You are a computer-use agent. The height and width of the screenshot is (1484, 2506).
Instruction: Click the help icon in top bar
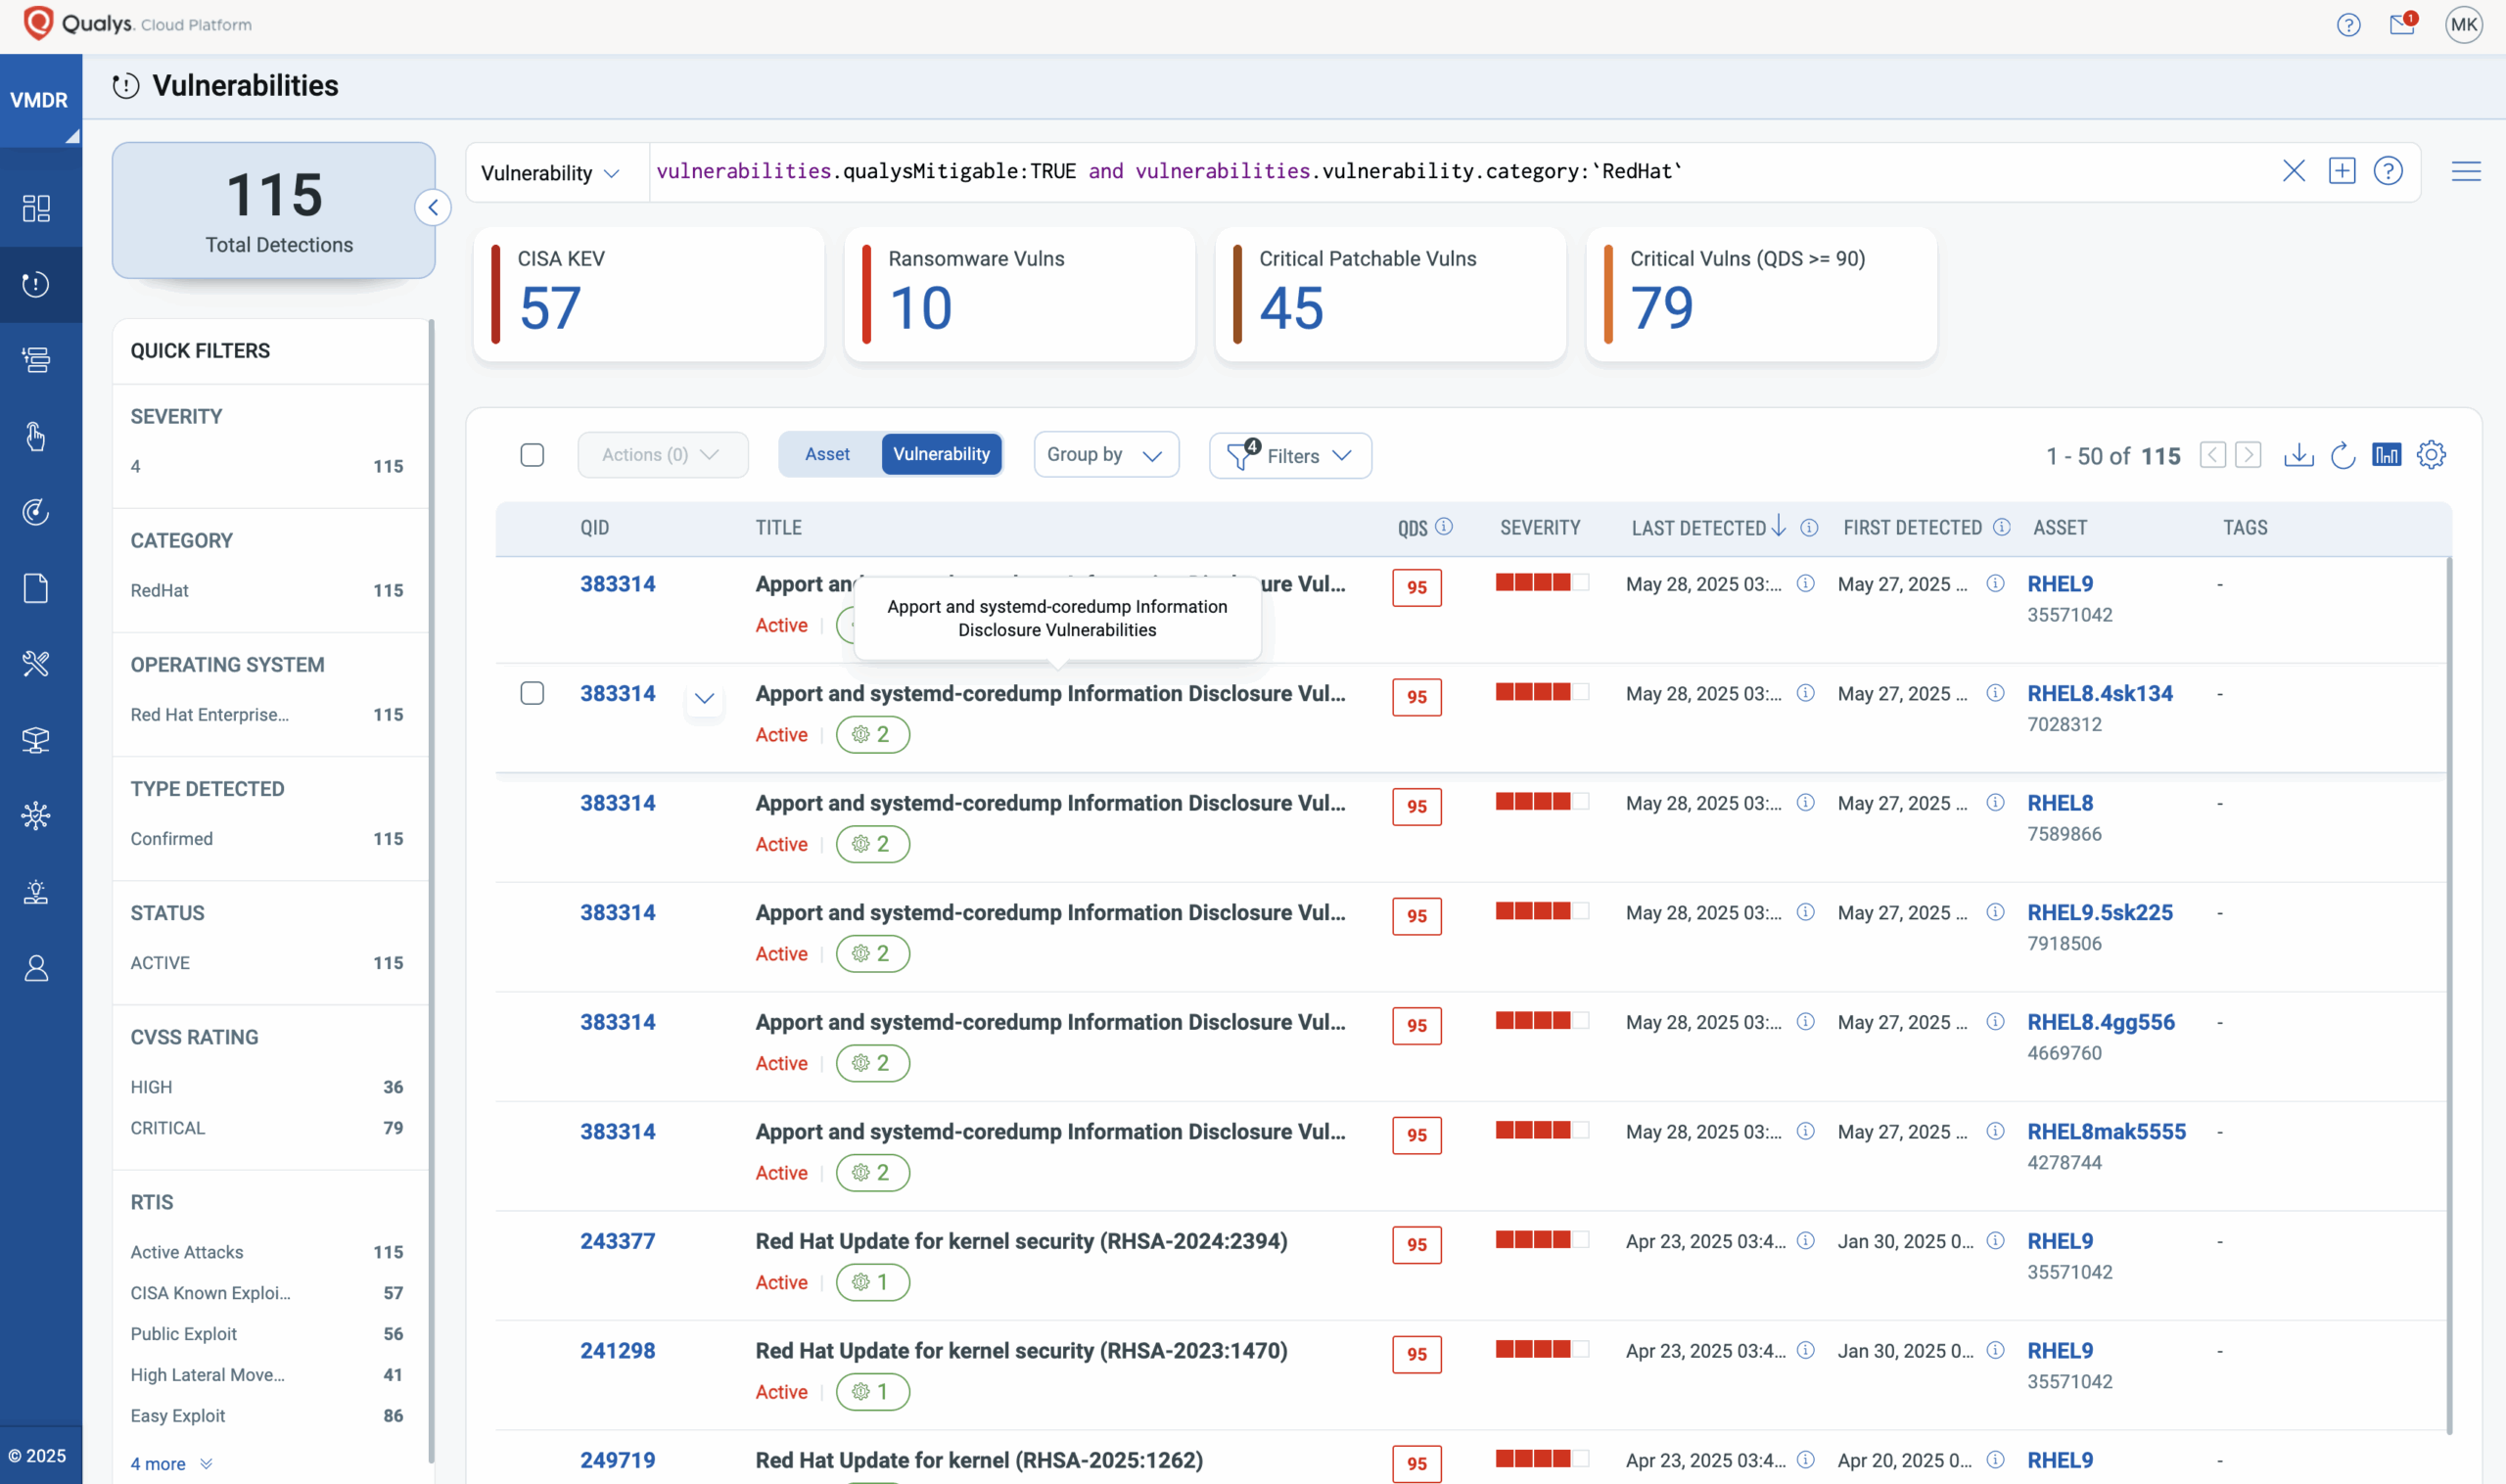(x=2348, y=24)
